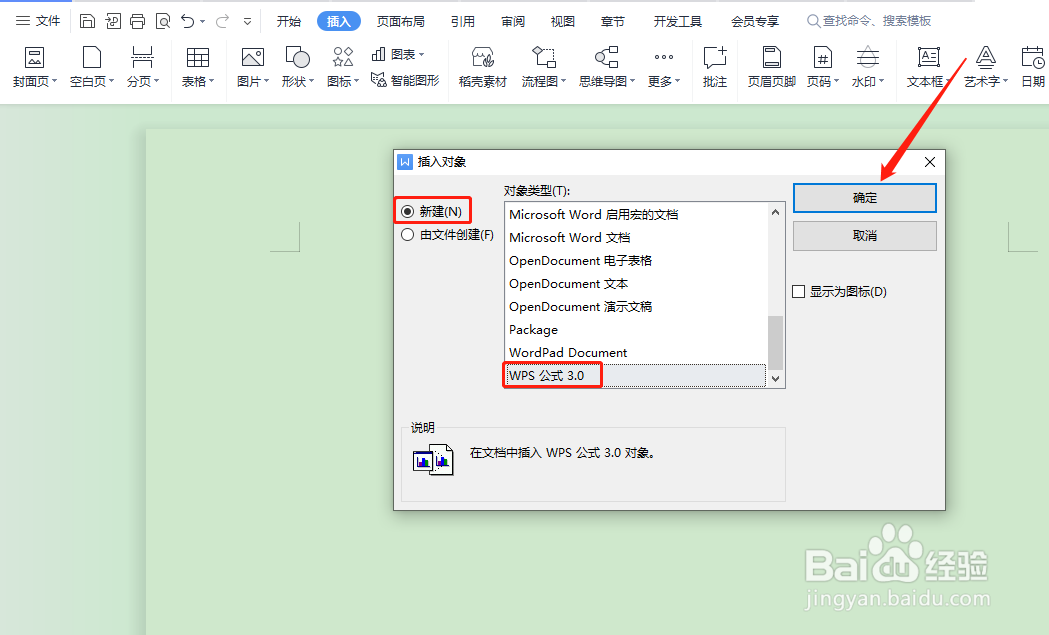
Task: Click the export-to-PDF icon next to Save
Action: coord(112,21)
